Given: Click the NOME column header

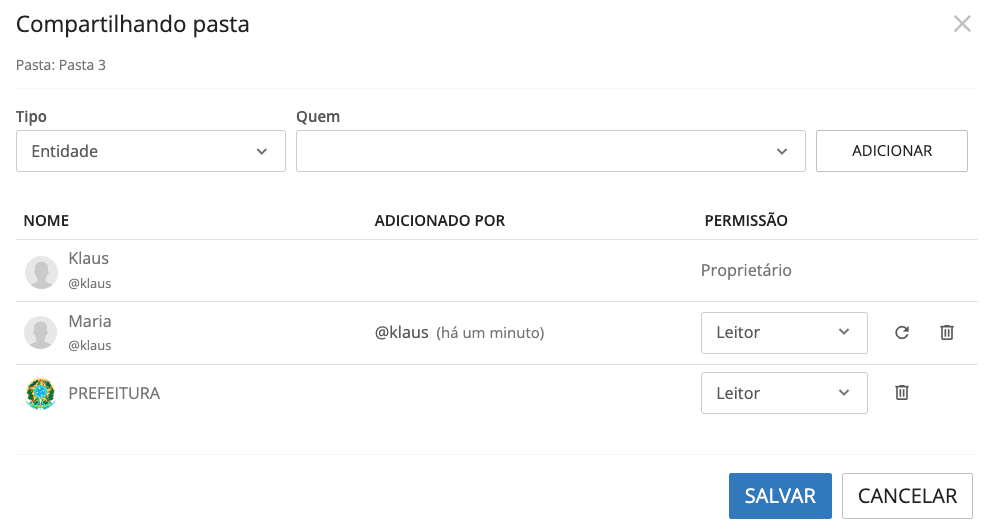Looking at the screenshot, I should (x=46, y=220).
